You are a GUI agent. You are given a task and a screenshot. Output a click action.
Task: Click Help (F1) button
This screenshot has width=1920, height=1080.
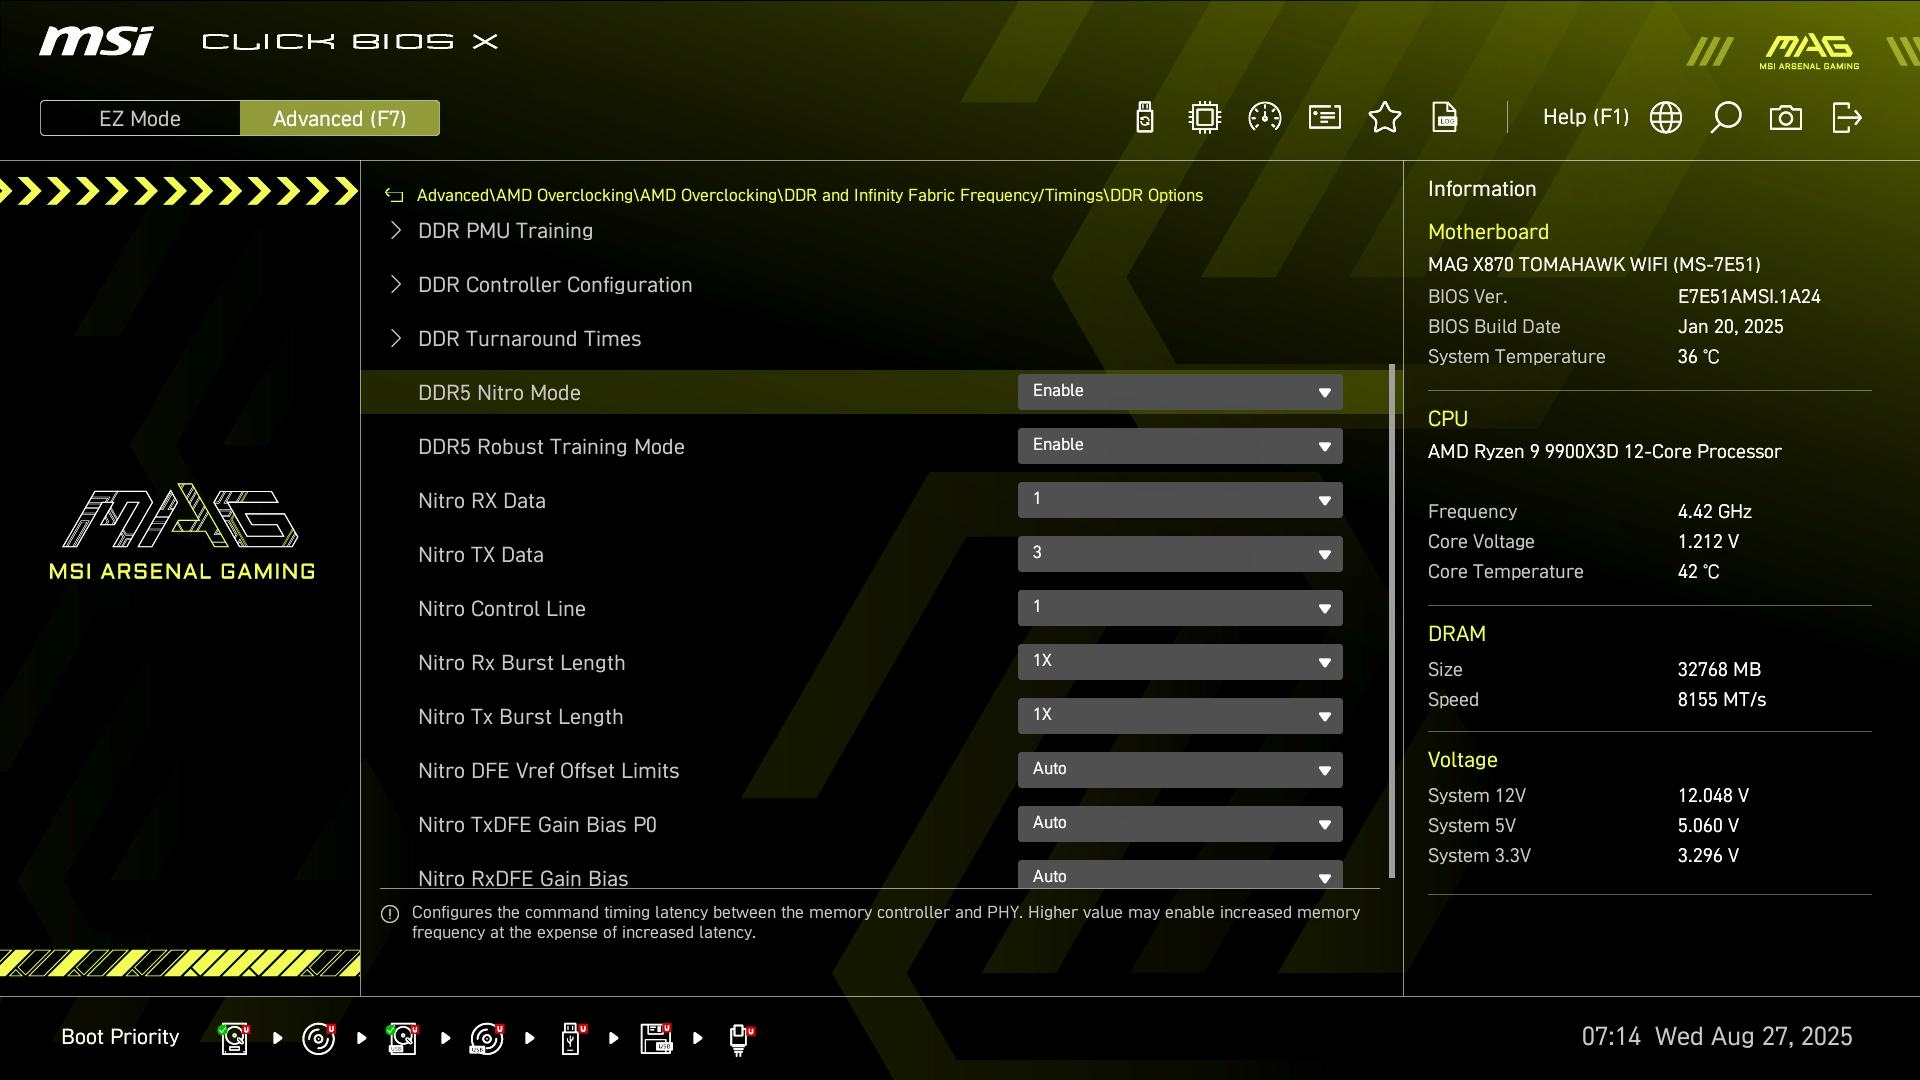point(1585,117)
